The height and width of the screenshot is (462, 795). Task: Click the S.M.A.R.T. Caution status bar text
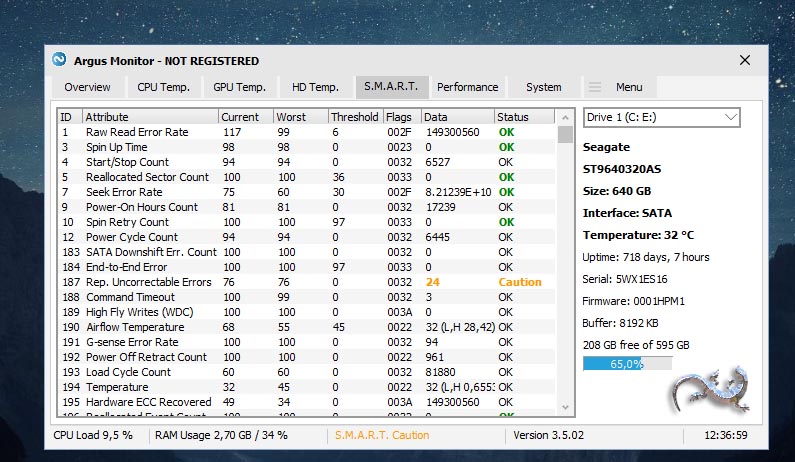click(381, 435)
